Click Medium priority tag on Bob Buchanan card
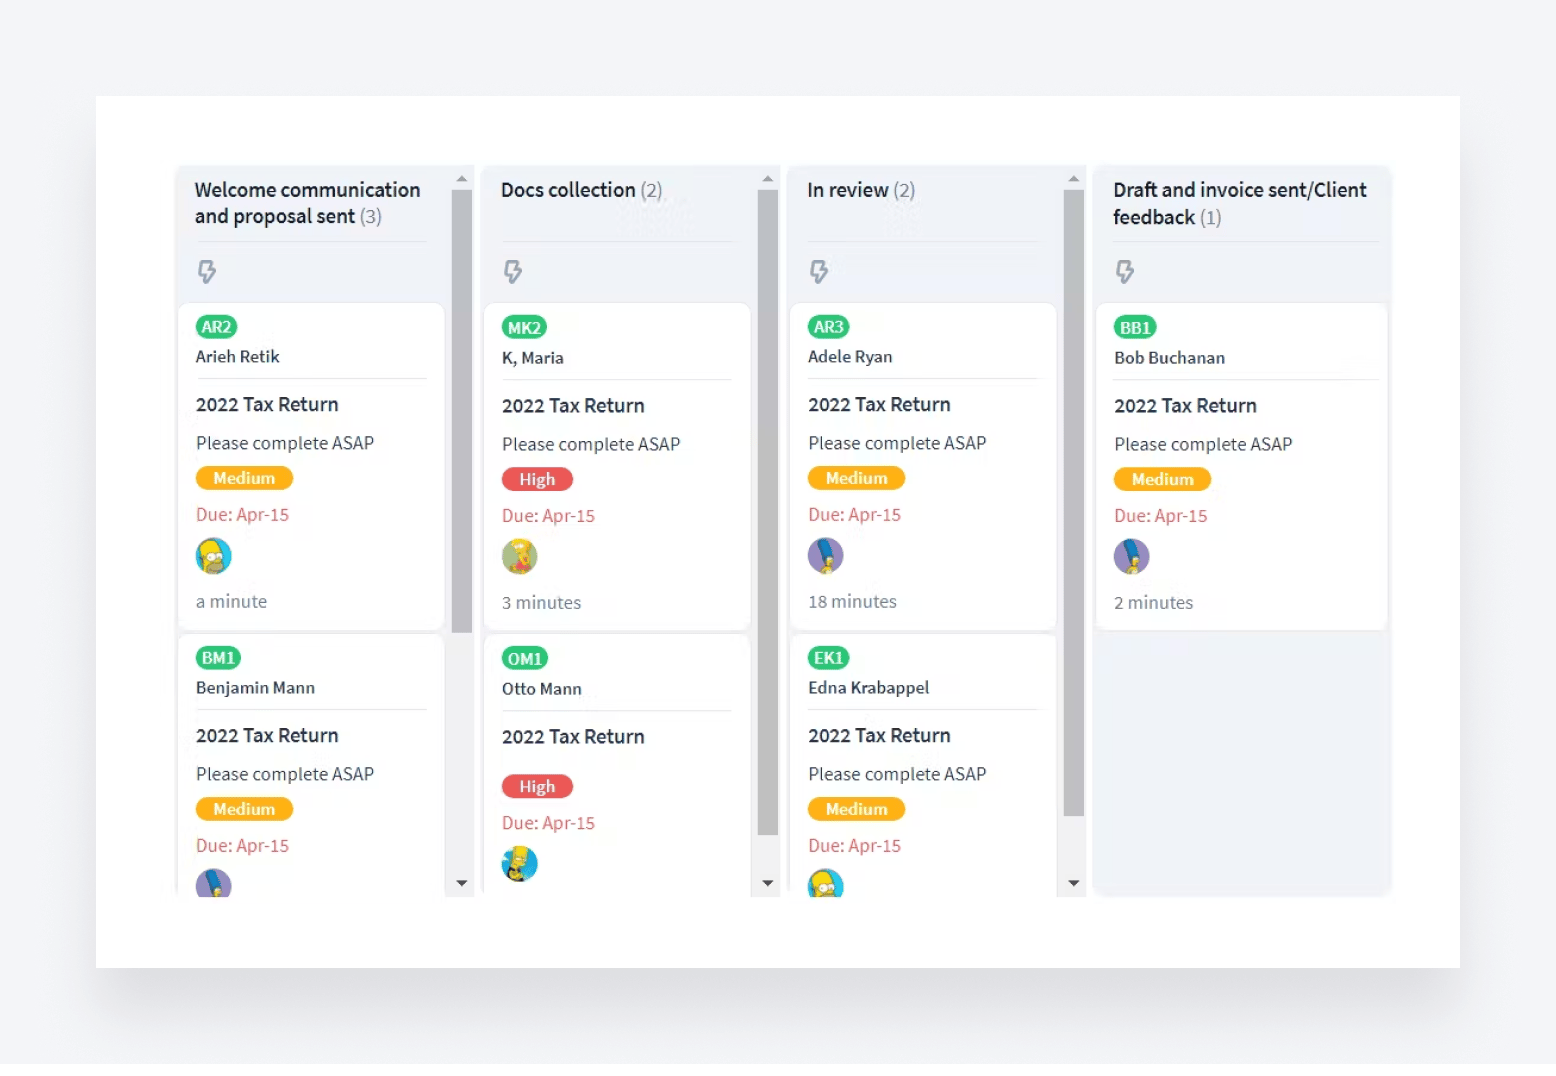The image size is (1556, 1076). pos(1162,479)
